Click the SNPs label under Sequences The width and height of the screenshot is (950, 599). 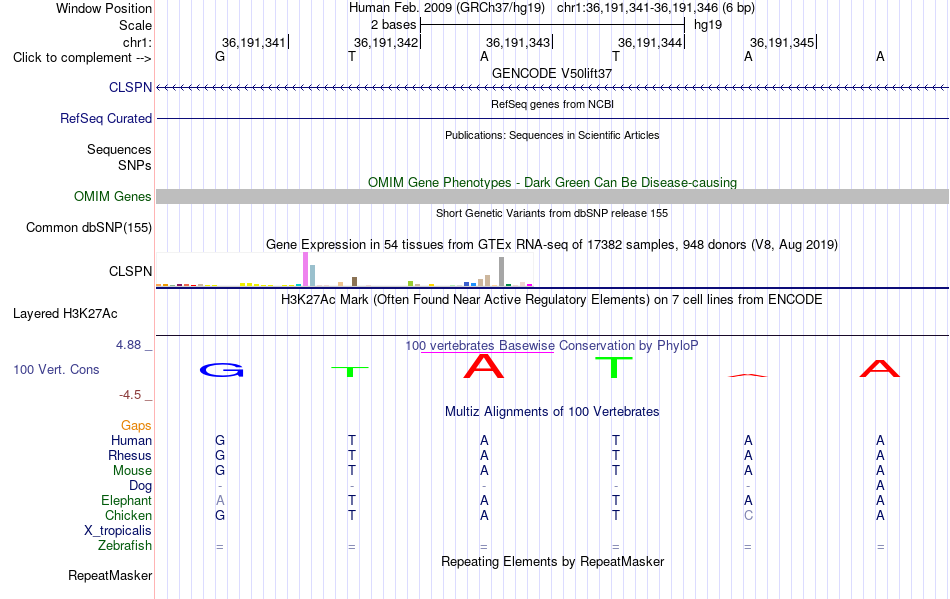point(135,165)
